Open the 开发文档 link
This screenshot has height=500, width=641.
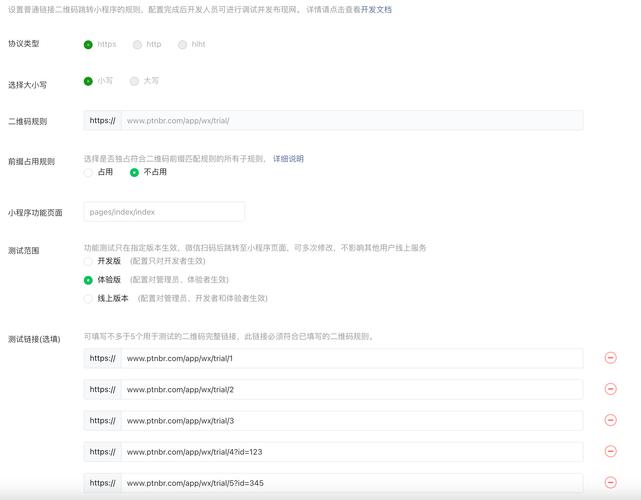click(376, 9)
